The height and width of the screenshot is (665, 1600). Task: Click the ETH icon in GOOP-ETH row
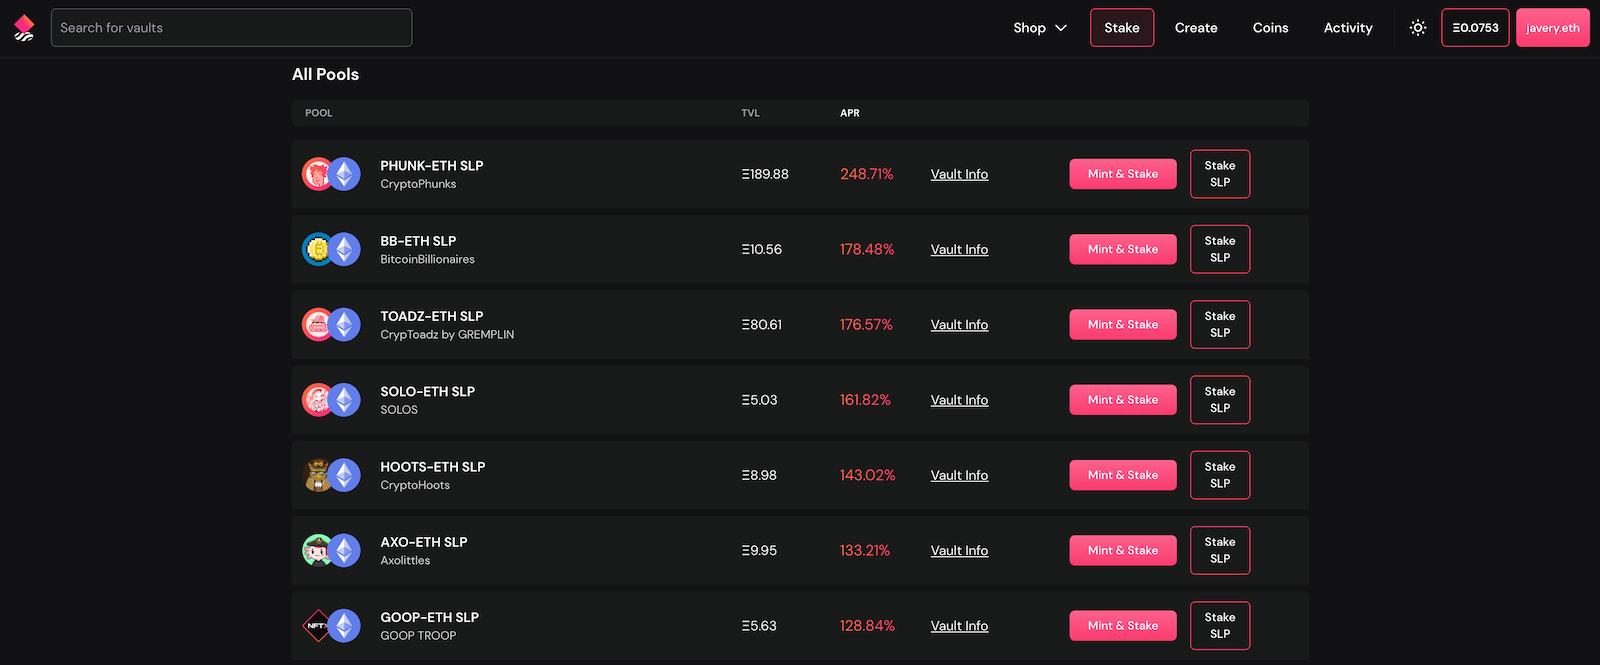click(x=345, y=626)
